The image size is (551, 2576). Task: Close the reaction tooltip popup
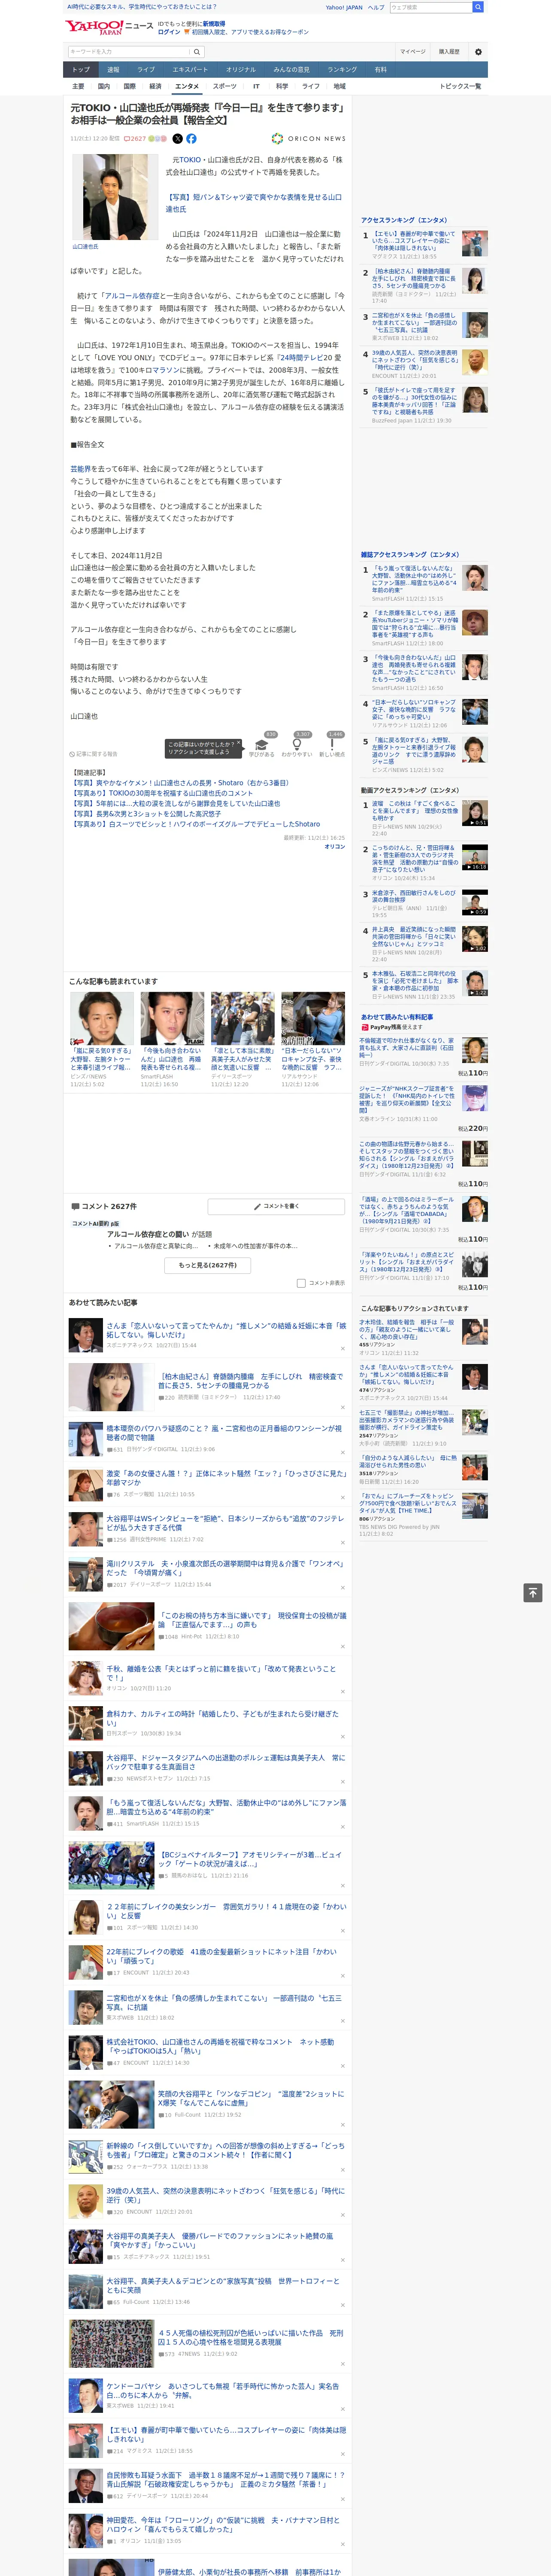point(238,744)
